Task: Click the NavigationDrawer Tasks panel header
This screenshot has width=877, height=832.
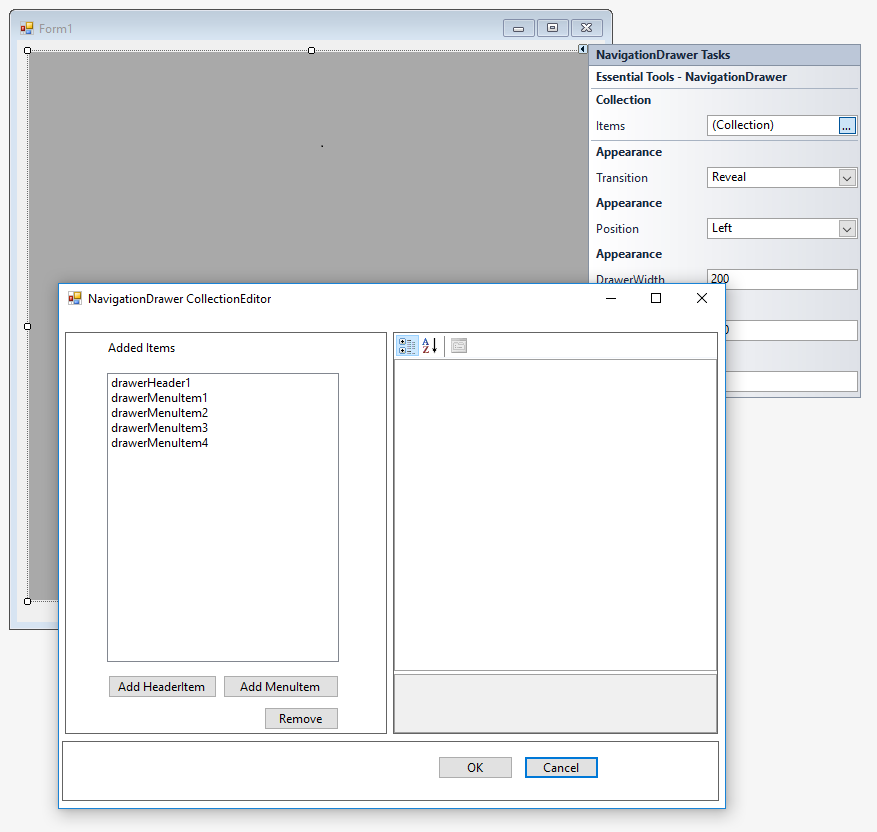Action: coord(724,55)
